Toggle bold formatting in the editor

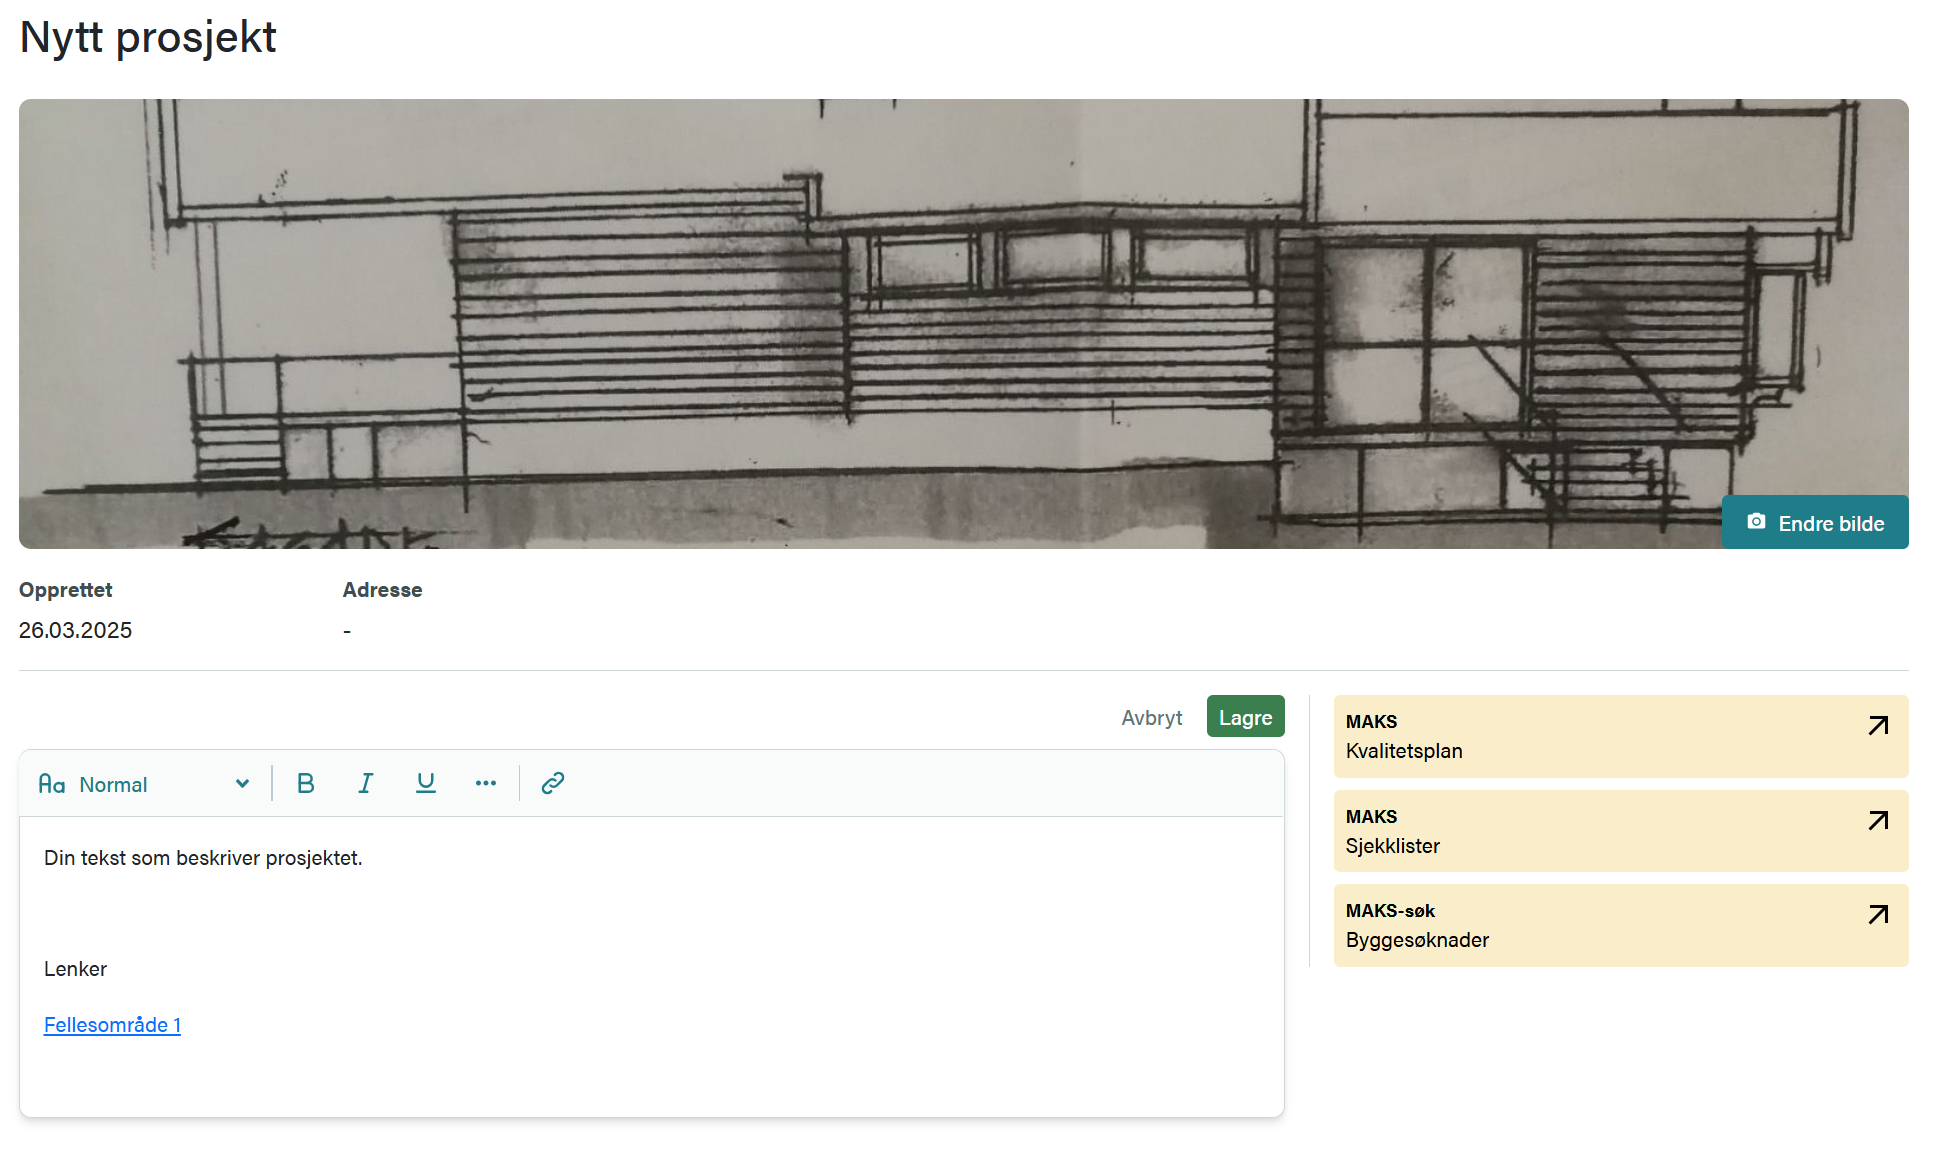tap(306, 784)
